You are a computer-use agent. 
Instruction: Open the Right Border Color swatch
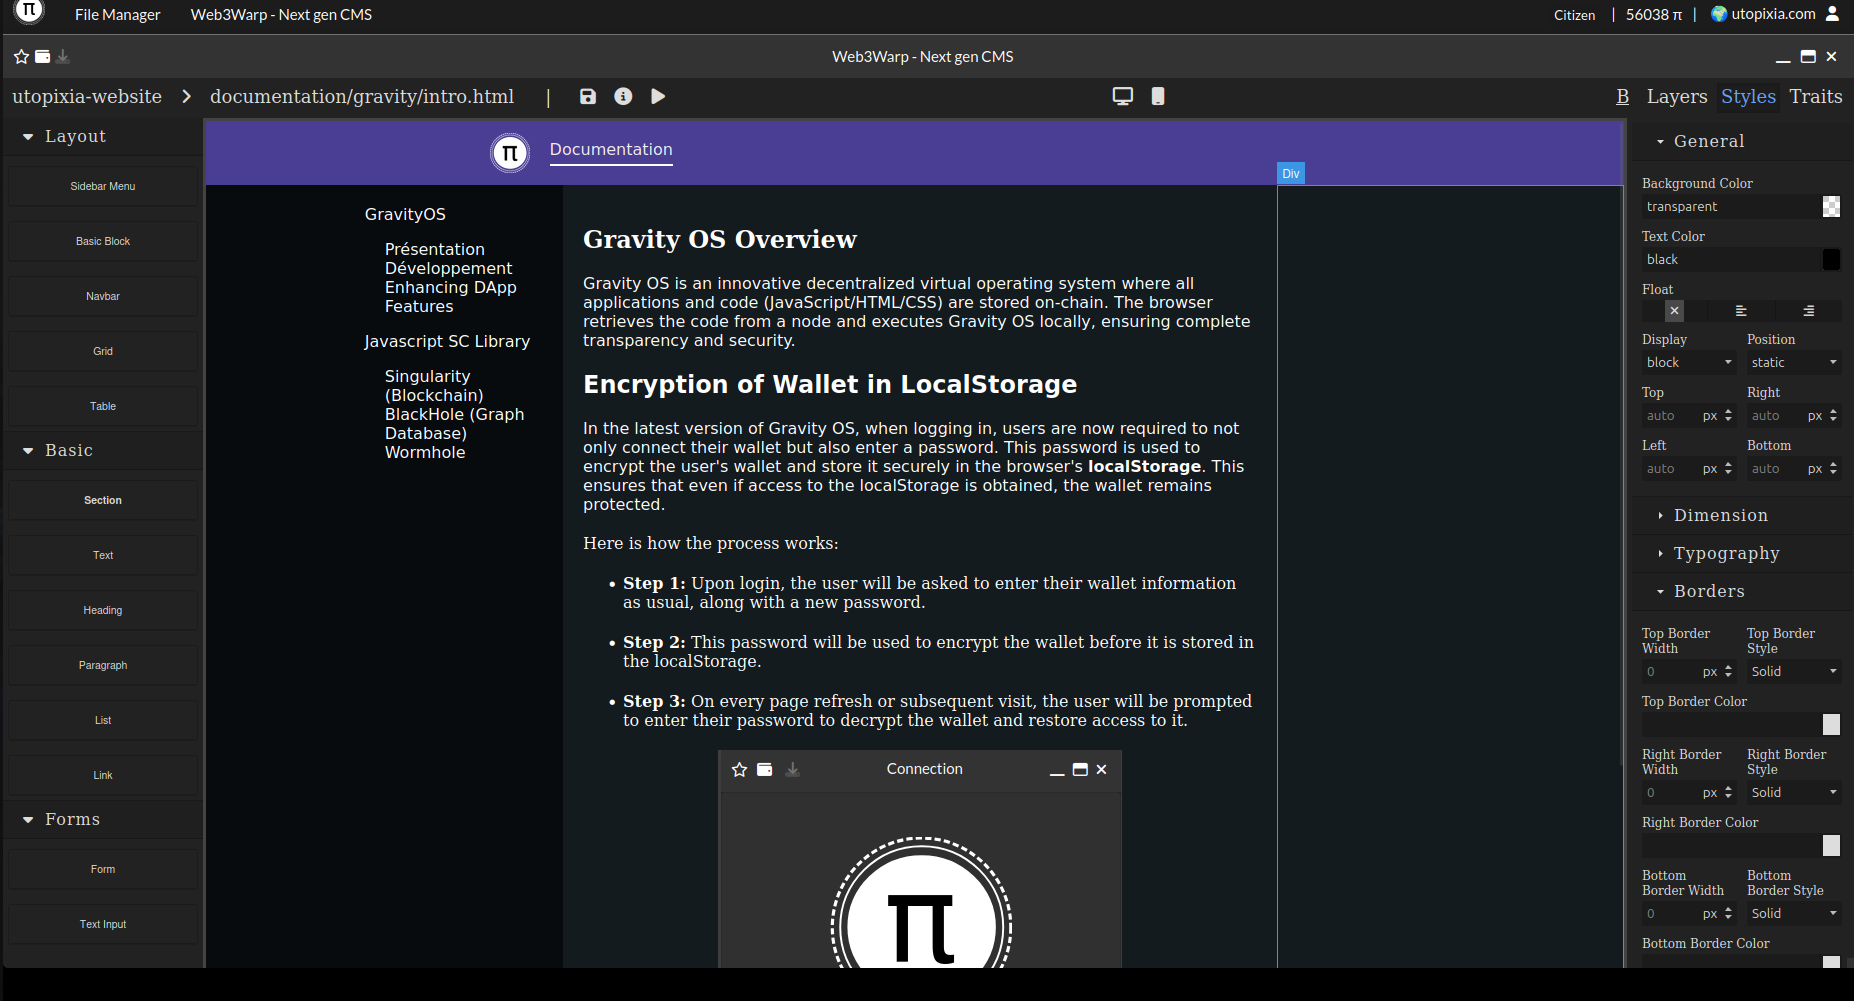[x=1831, y=846]
